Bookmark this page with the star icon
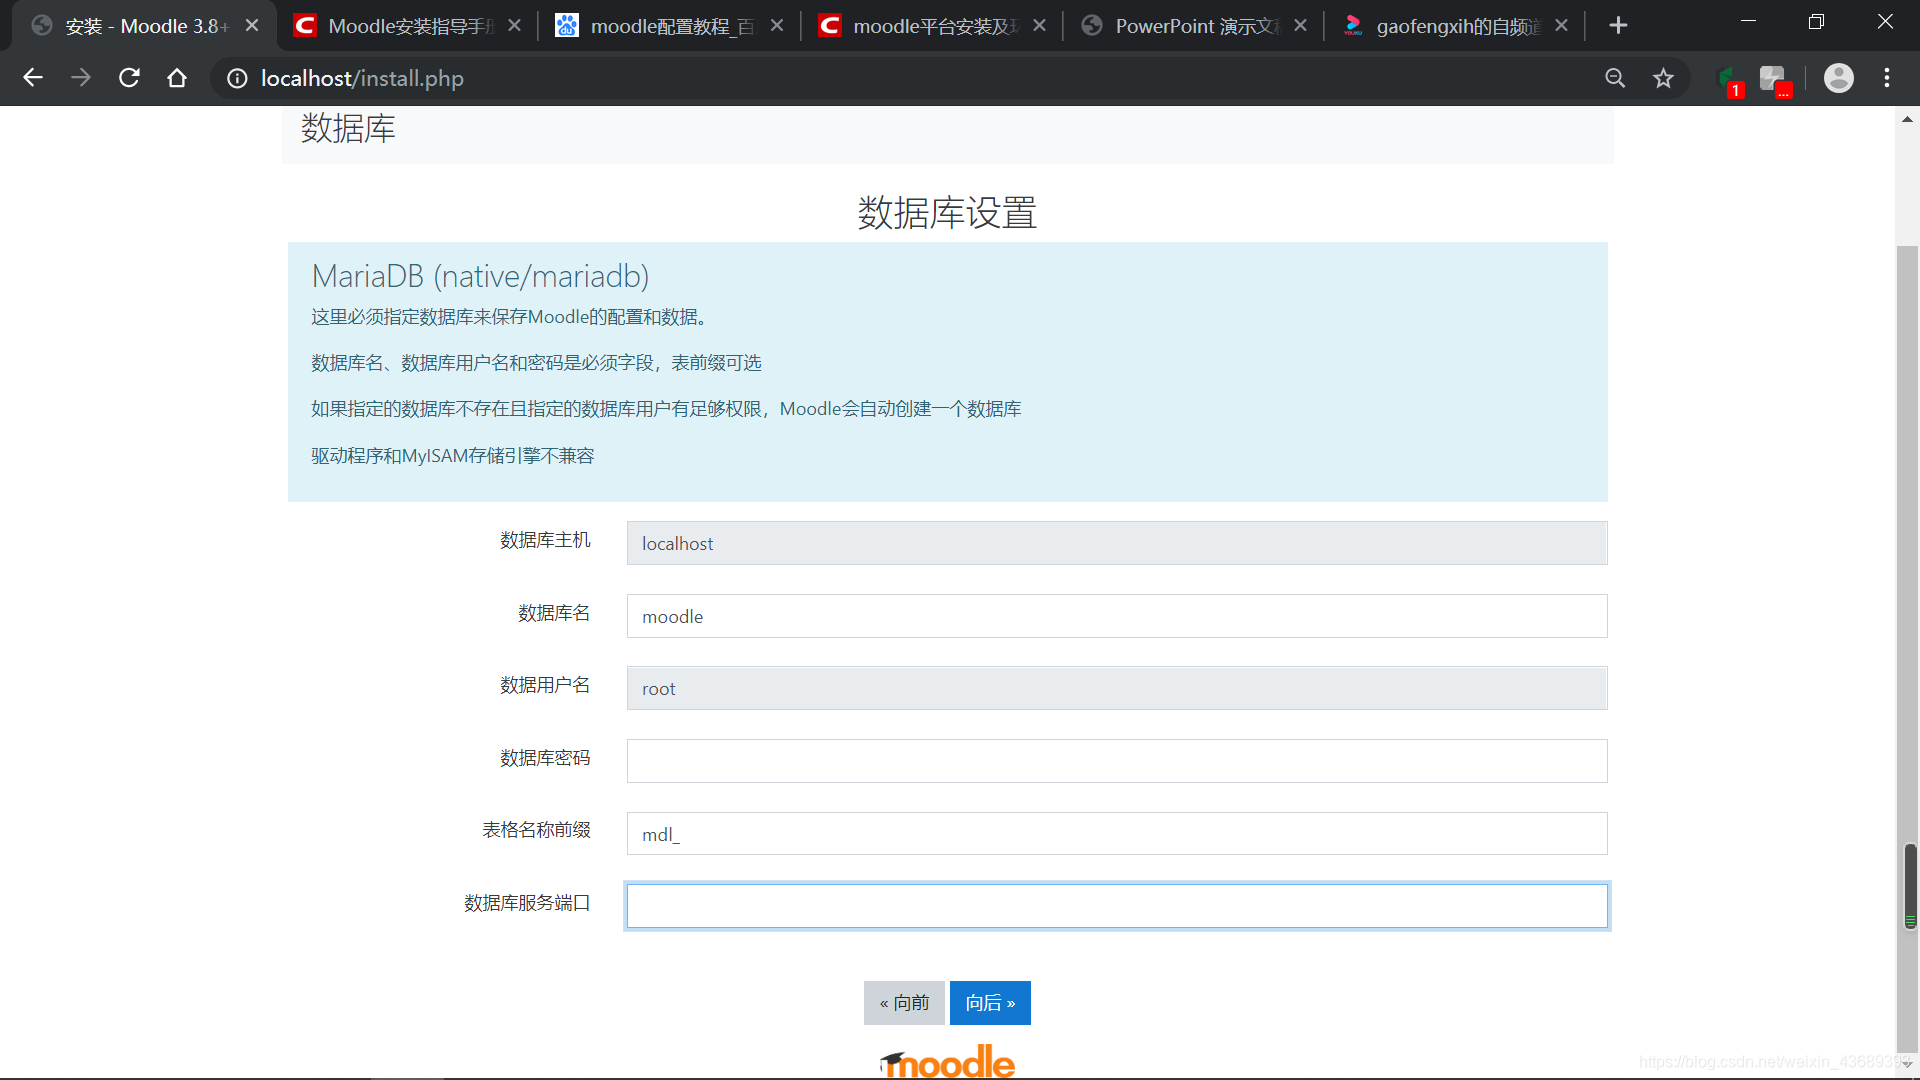This screenshot has width=1920, height=1080. tap(1663, 78)
